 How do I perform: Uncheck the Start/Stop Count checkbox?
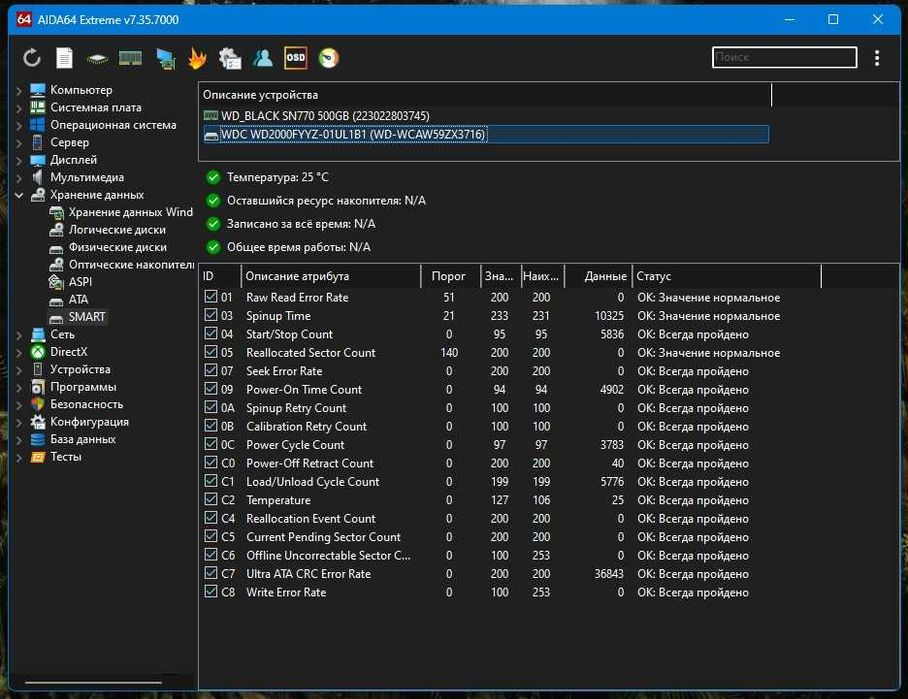click(211, 334)
